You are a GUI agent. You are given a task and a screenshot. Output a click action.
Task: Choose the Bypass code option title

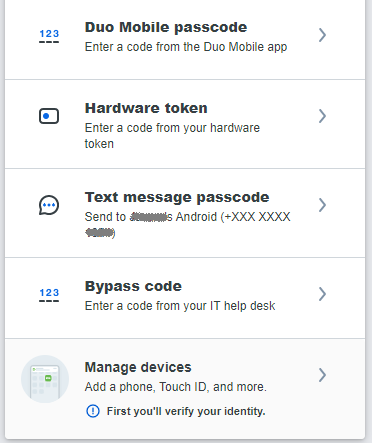133,286
